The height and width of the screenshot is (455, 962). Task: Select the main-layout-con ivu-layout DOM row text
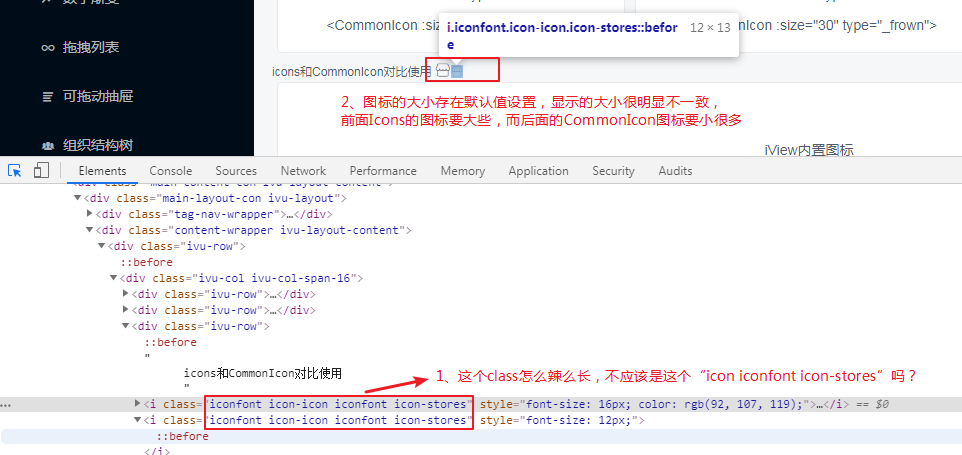click(x=215, y=198)
